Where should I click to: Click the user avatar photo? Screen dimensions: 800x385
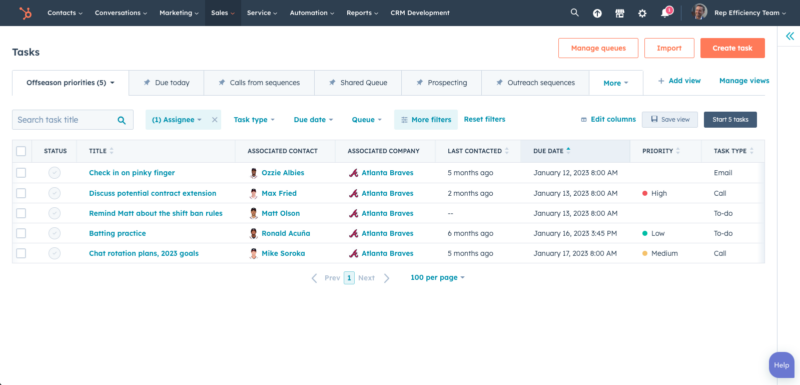699,12
